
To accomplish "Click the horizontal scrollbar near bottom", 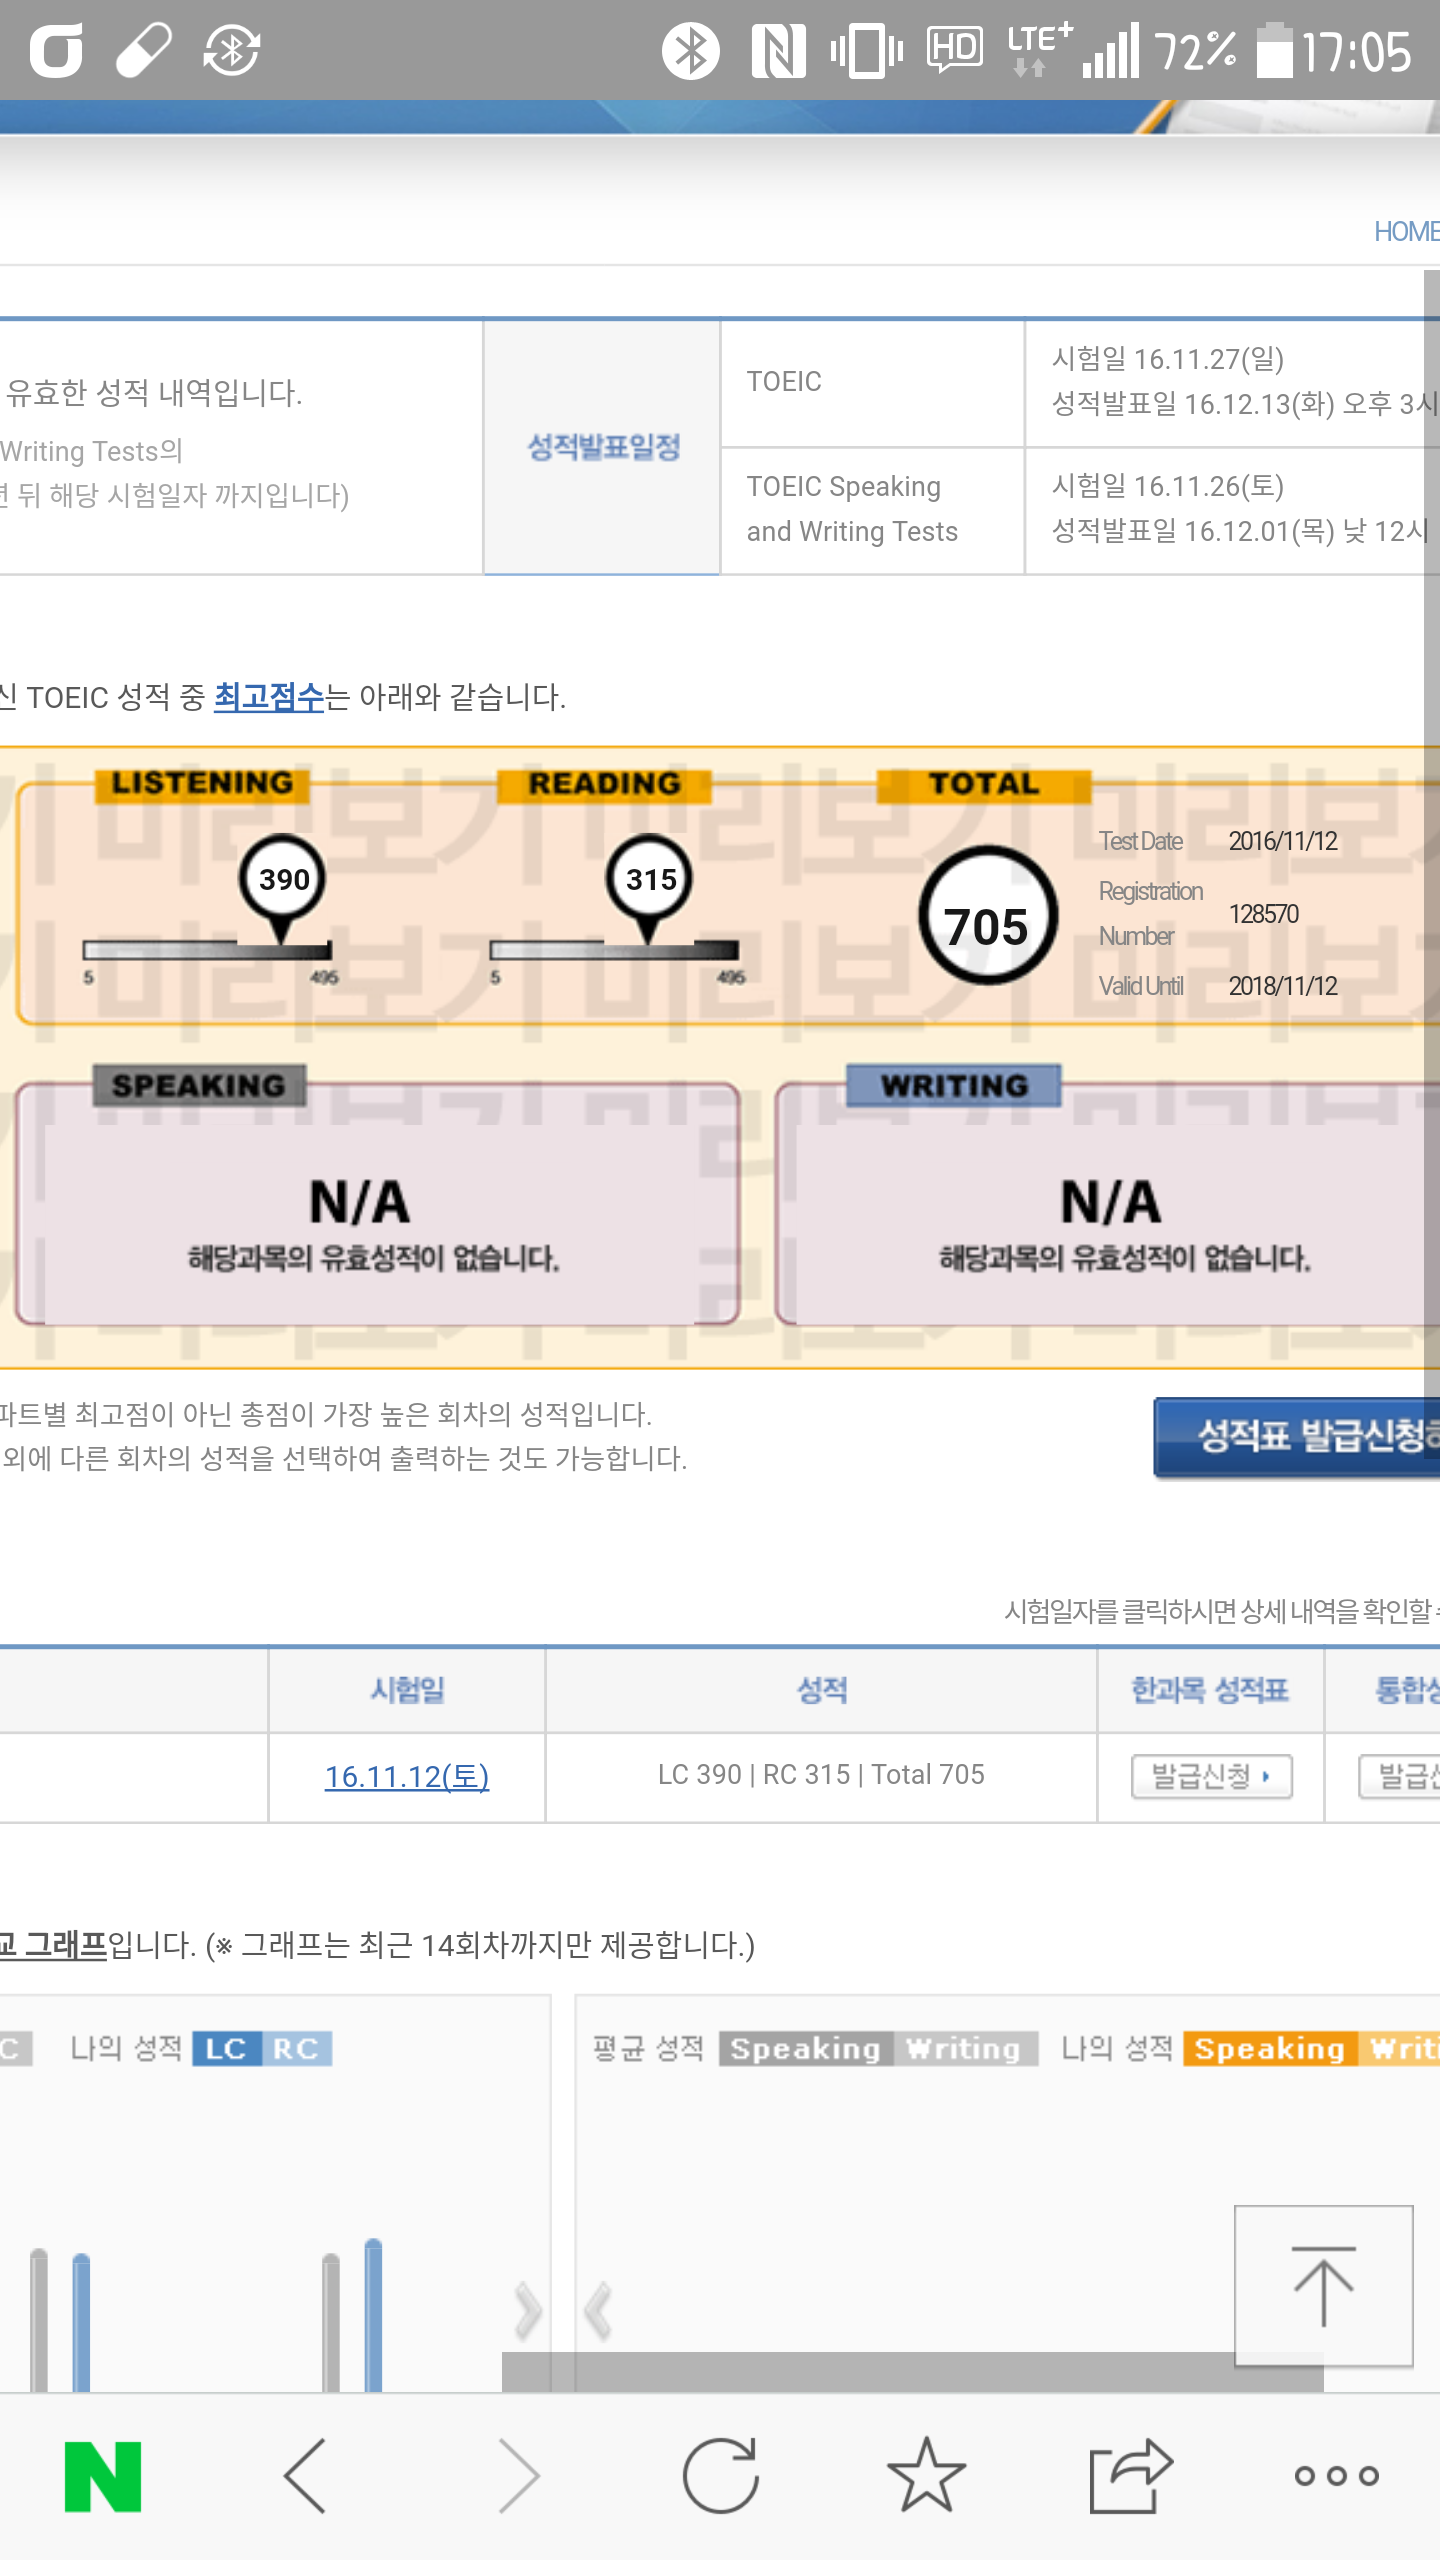I will point(912,2371).
